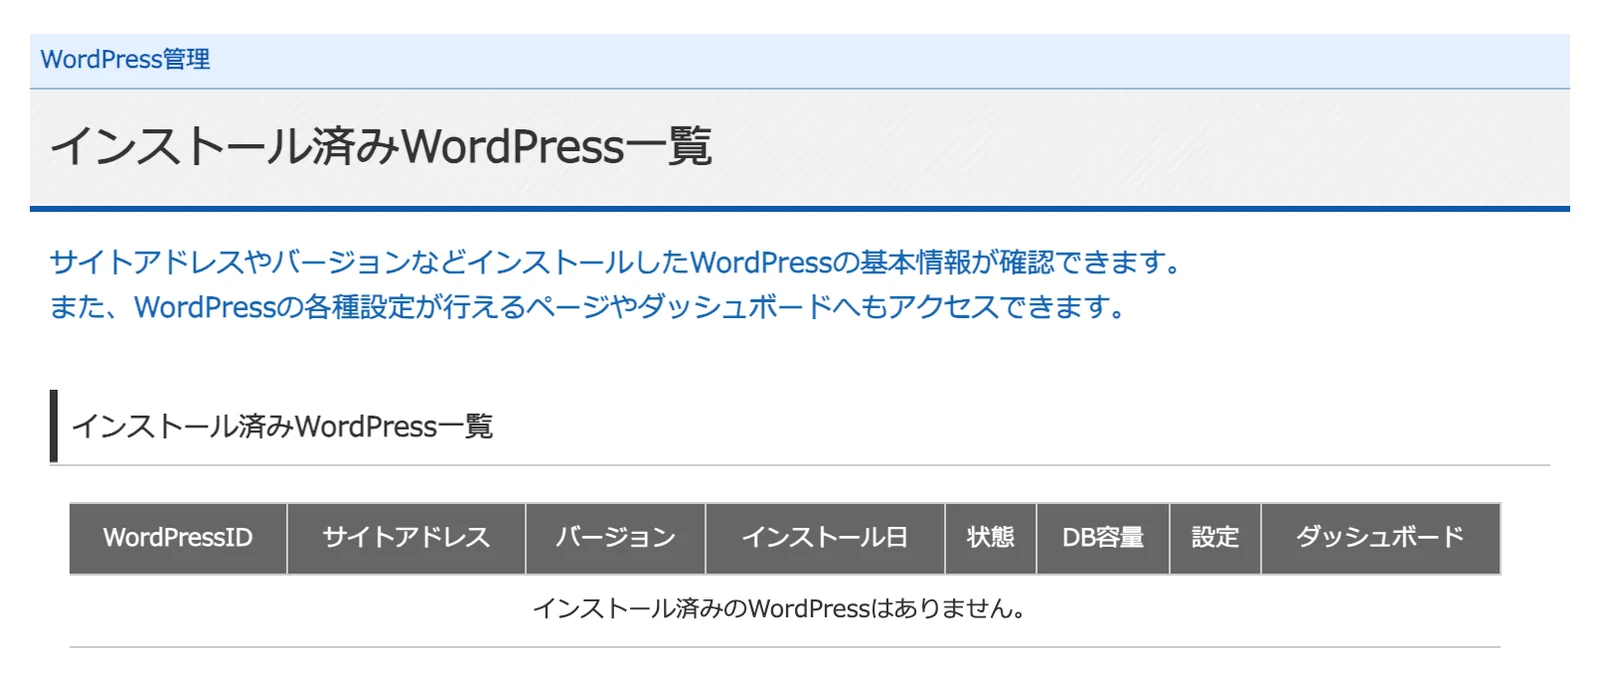
Task: Select the バージョン column header
Action: tap(615, 538)
